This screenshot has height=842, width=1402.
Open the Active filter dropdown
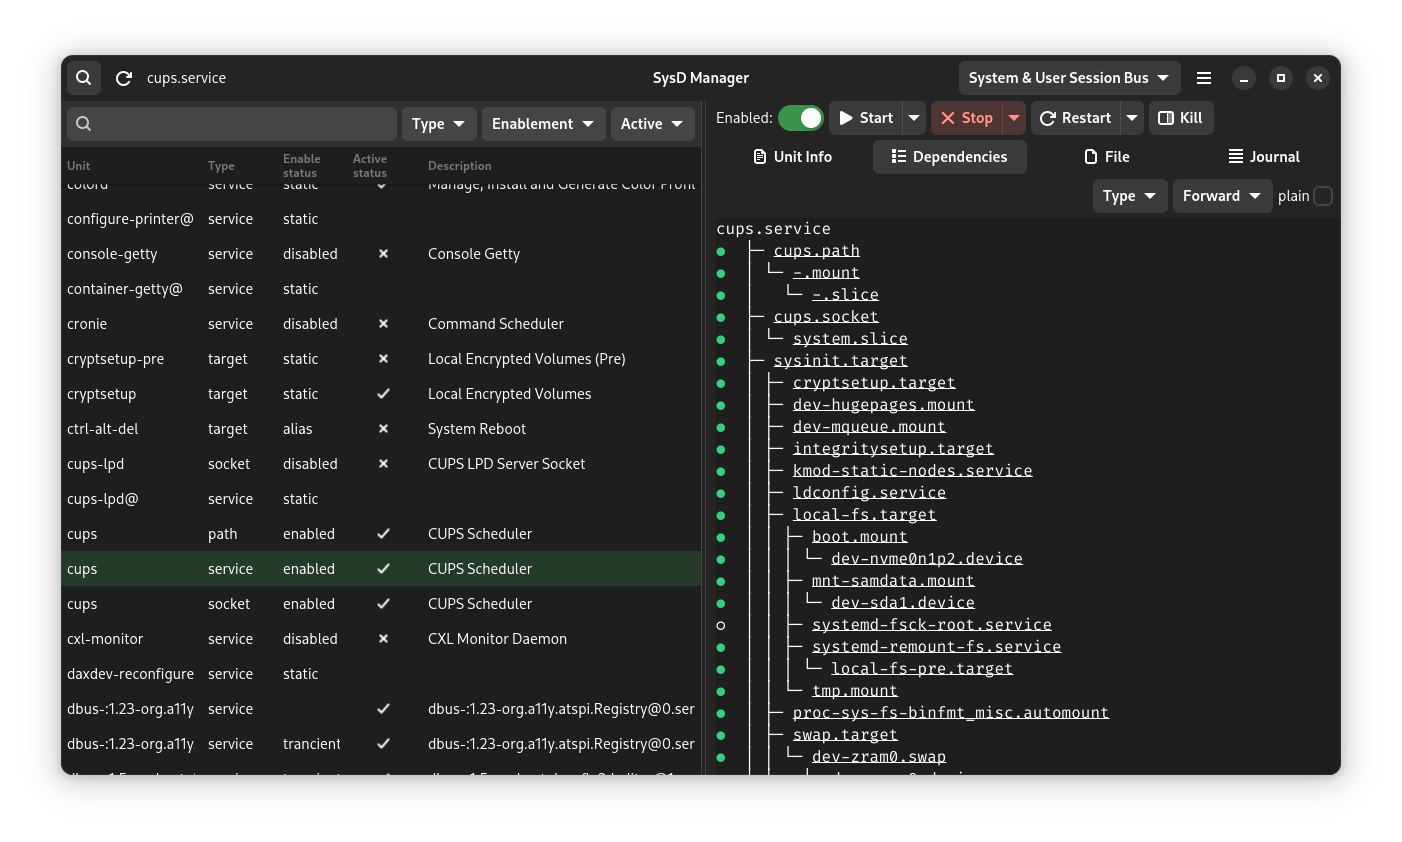pos(652,124)
